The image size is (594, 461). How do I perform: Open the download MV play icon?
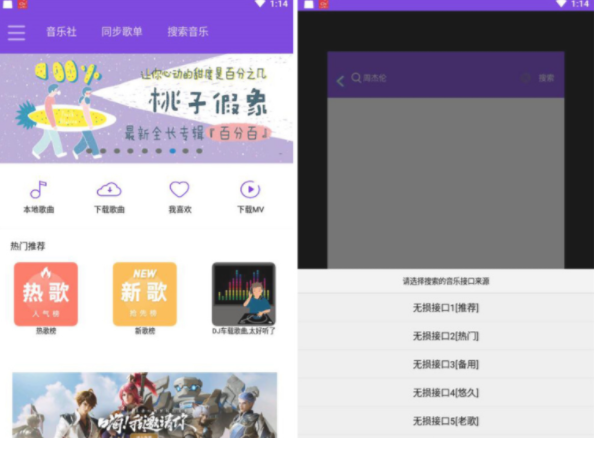click(250, 189)
